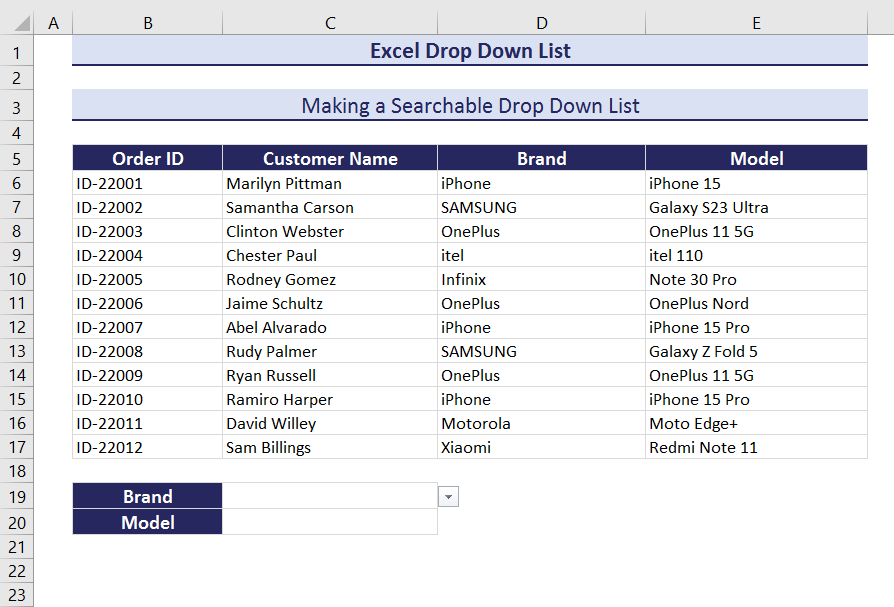Click customer Jaime Schultz

coord(330,303)
